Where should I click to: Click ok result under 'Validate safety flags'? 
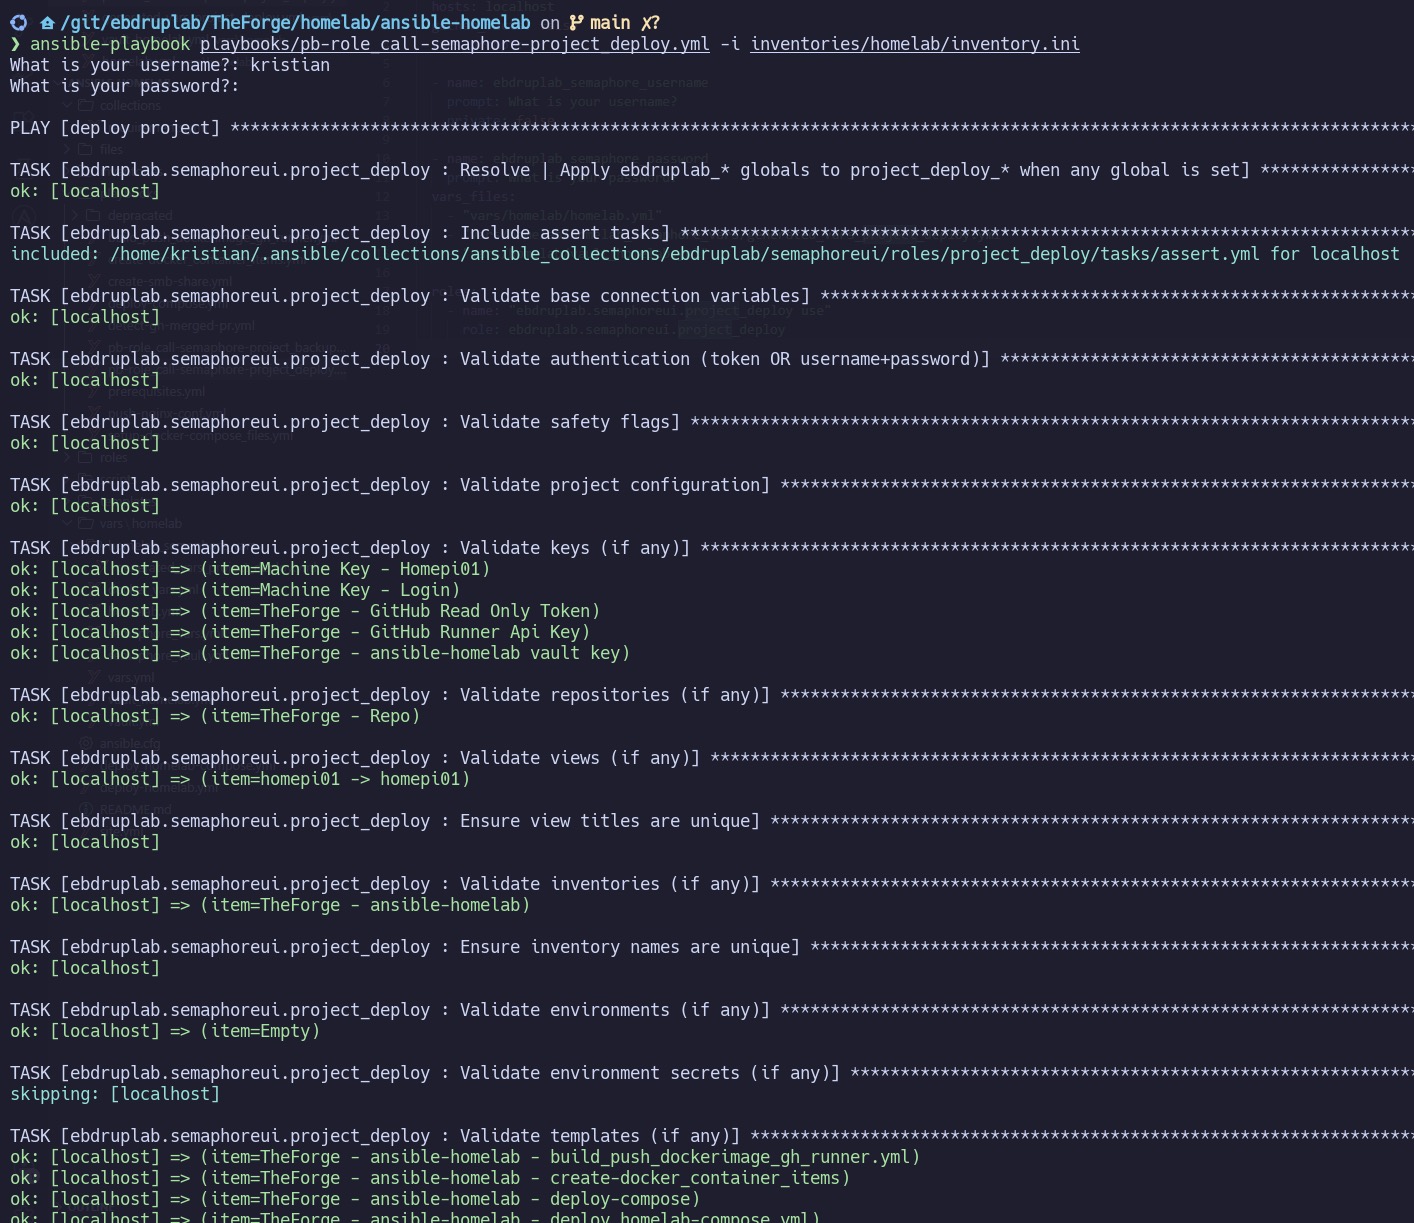tap(85, 443)
